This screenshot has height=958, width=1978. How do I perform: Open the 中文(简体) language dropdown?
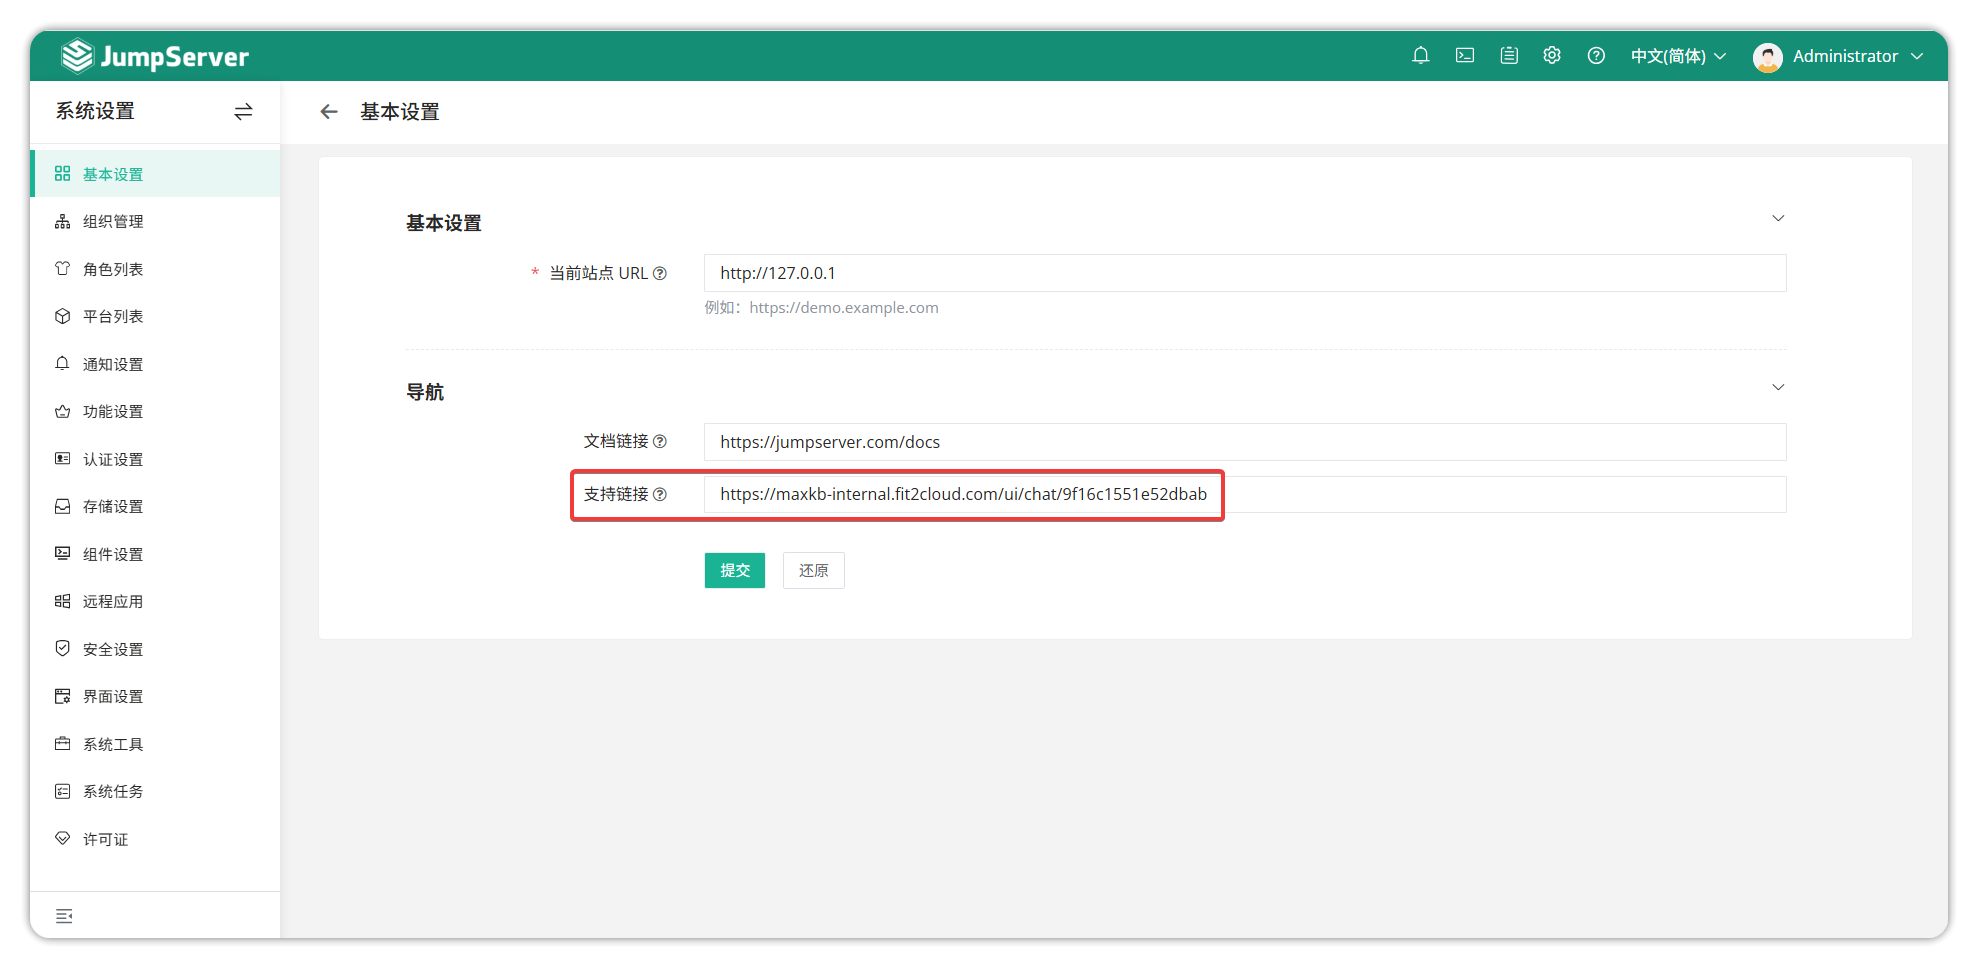pos(1678,56)
